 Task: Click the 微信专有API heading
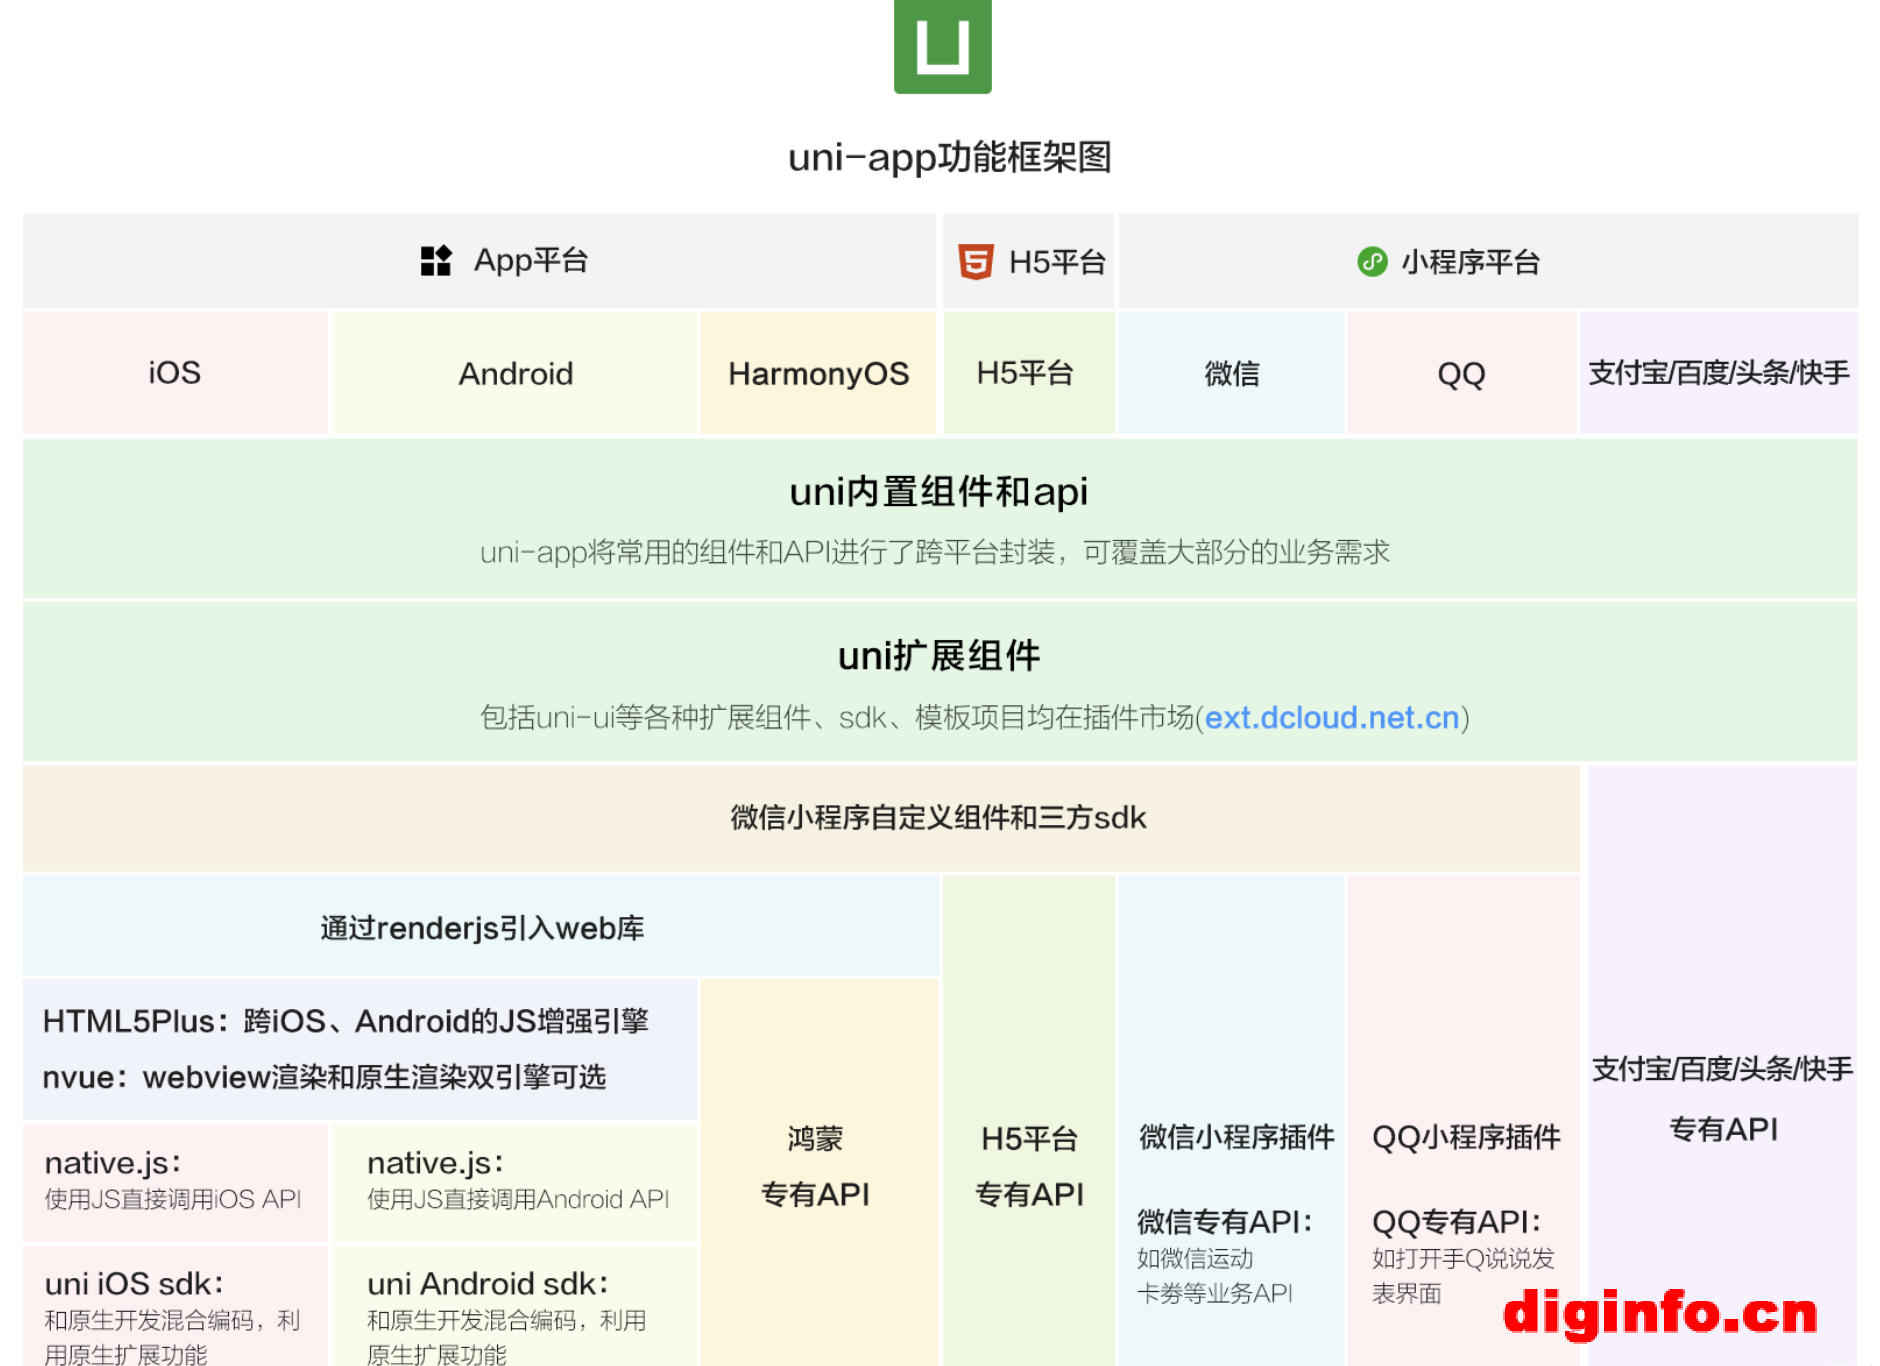1225,1221
